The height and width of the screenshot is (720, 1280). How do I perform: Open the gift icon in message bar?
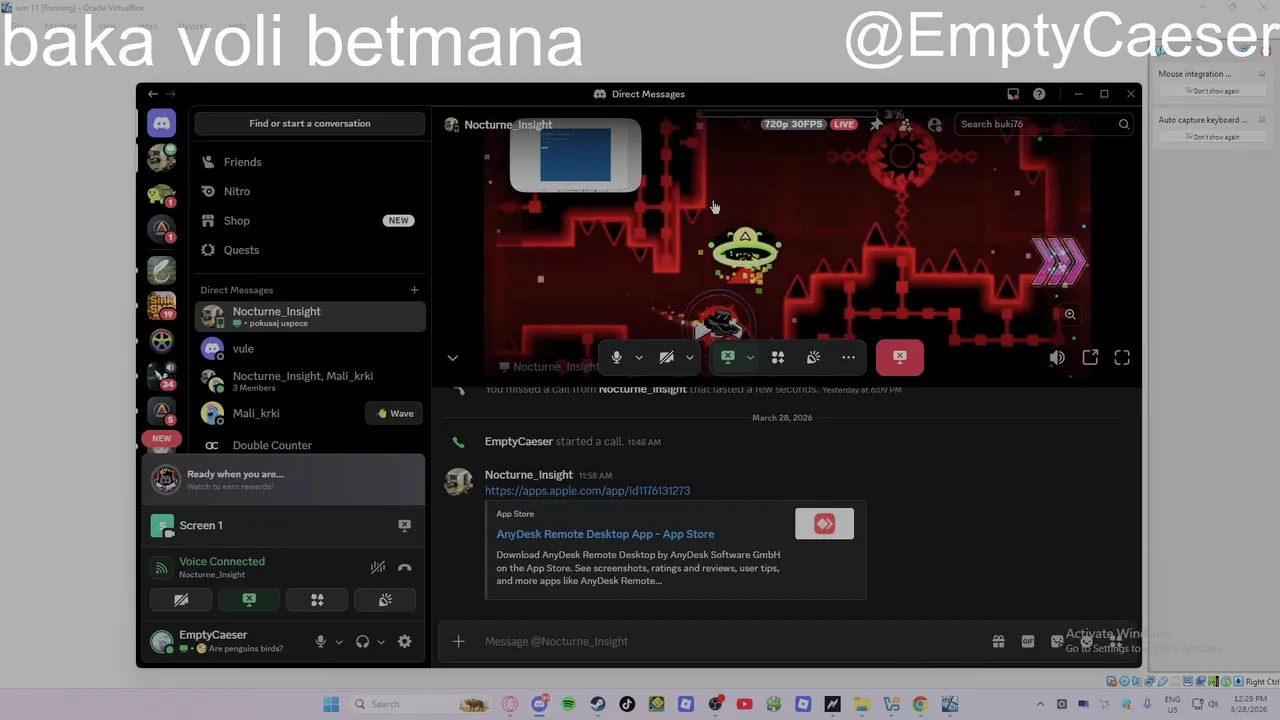(998, 641)
